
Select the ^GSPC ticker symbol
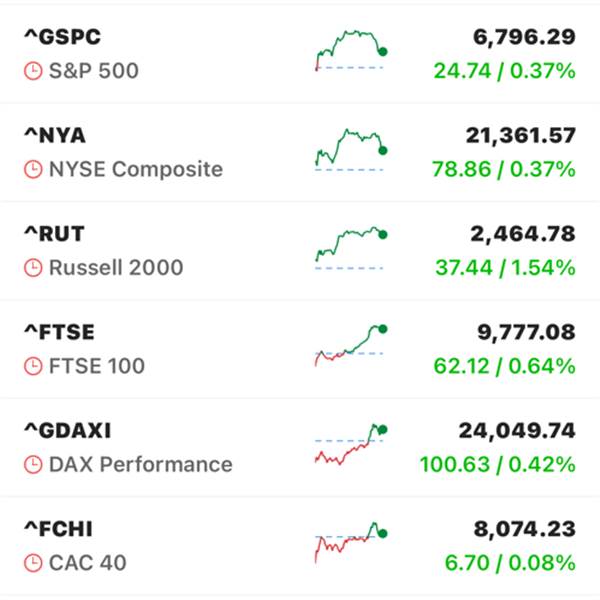point(62,38)
